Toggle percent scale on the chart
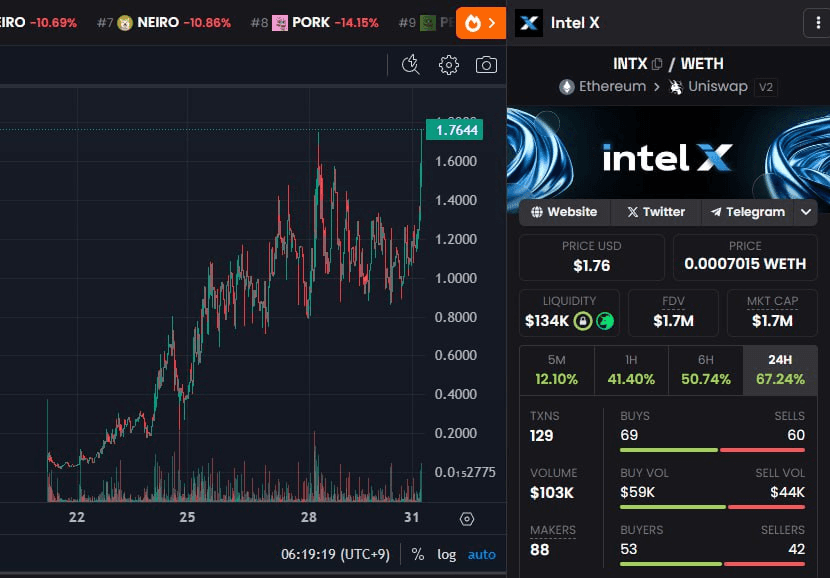 (418, 554)
